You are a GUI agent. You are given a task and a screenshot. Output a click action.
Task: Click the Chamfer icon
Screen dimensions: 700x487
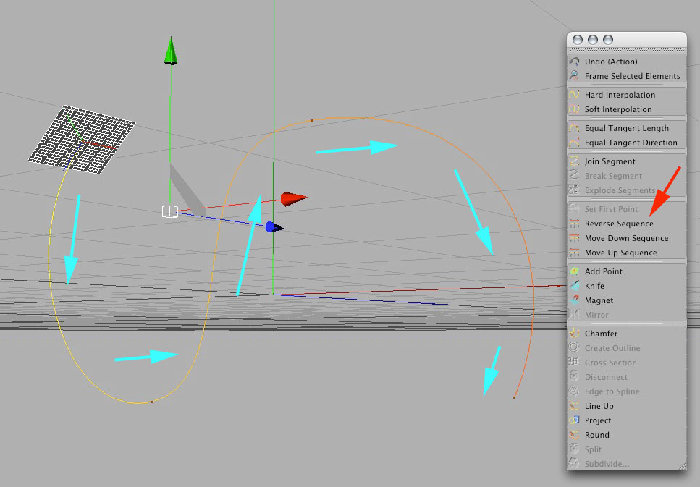click(x=575, y=333)
